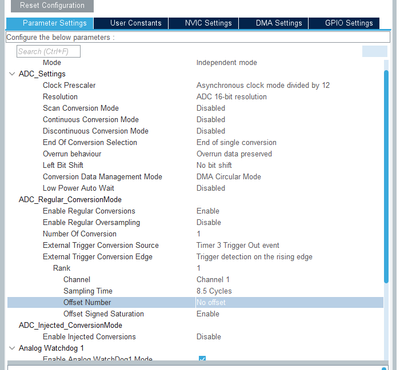
Task: Select Enable Injected Conversions Disable value
Action: 209,337
